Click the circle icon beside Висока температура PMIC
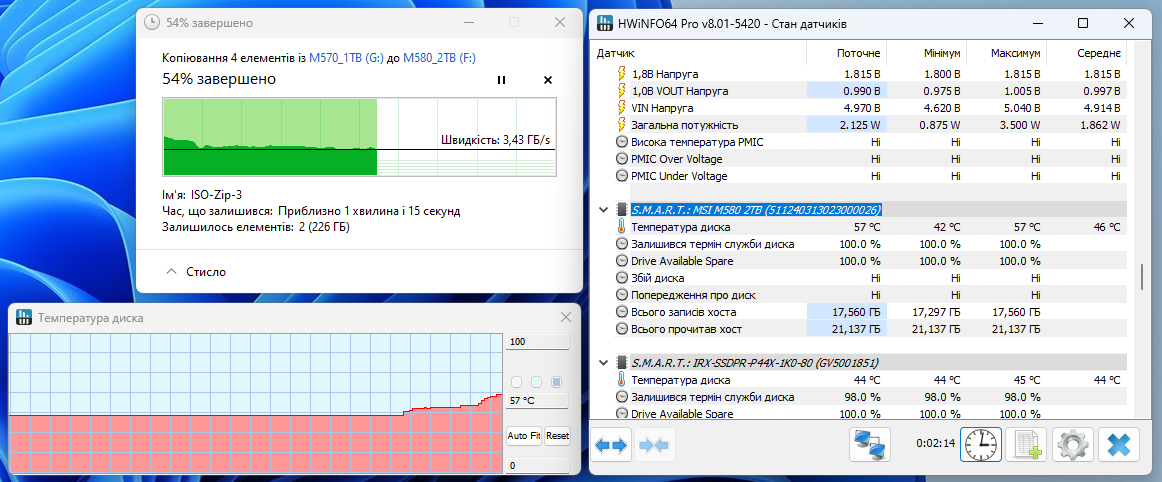 622,142
